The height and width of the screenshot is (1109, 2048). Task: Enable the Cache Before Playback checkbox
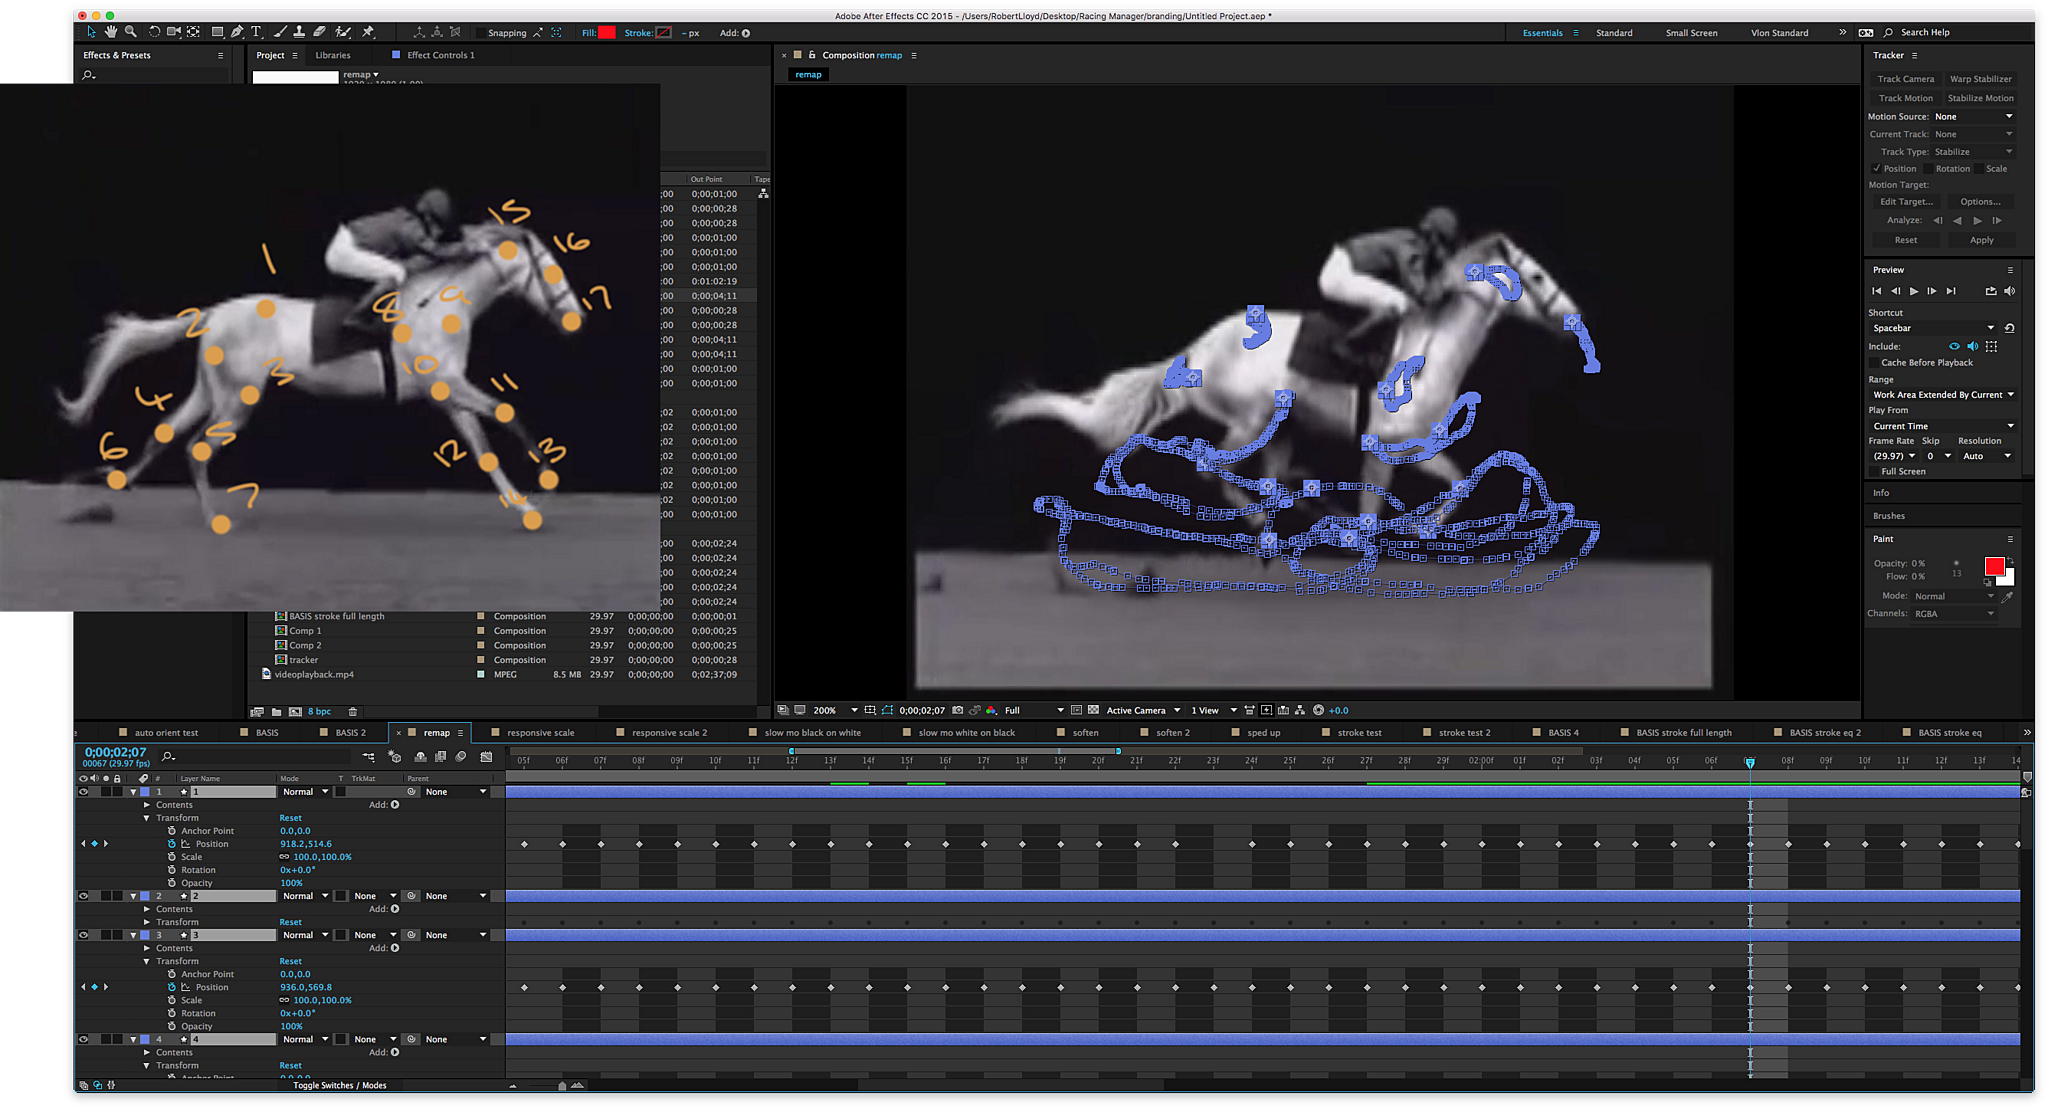(x=1874, y=363)
